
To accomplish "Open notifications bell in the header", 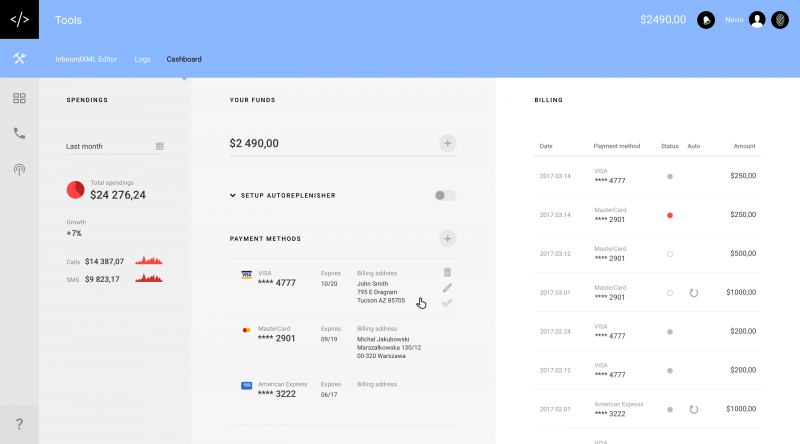I will coord(706,20).
